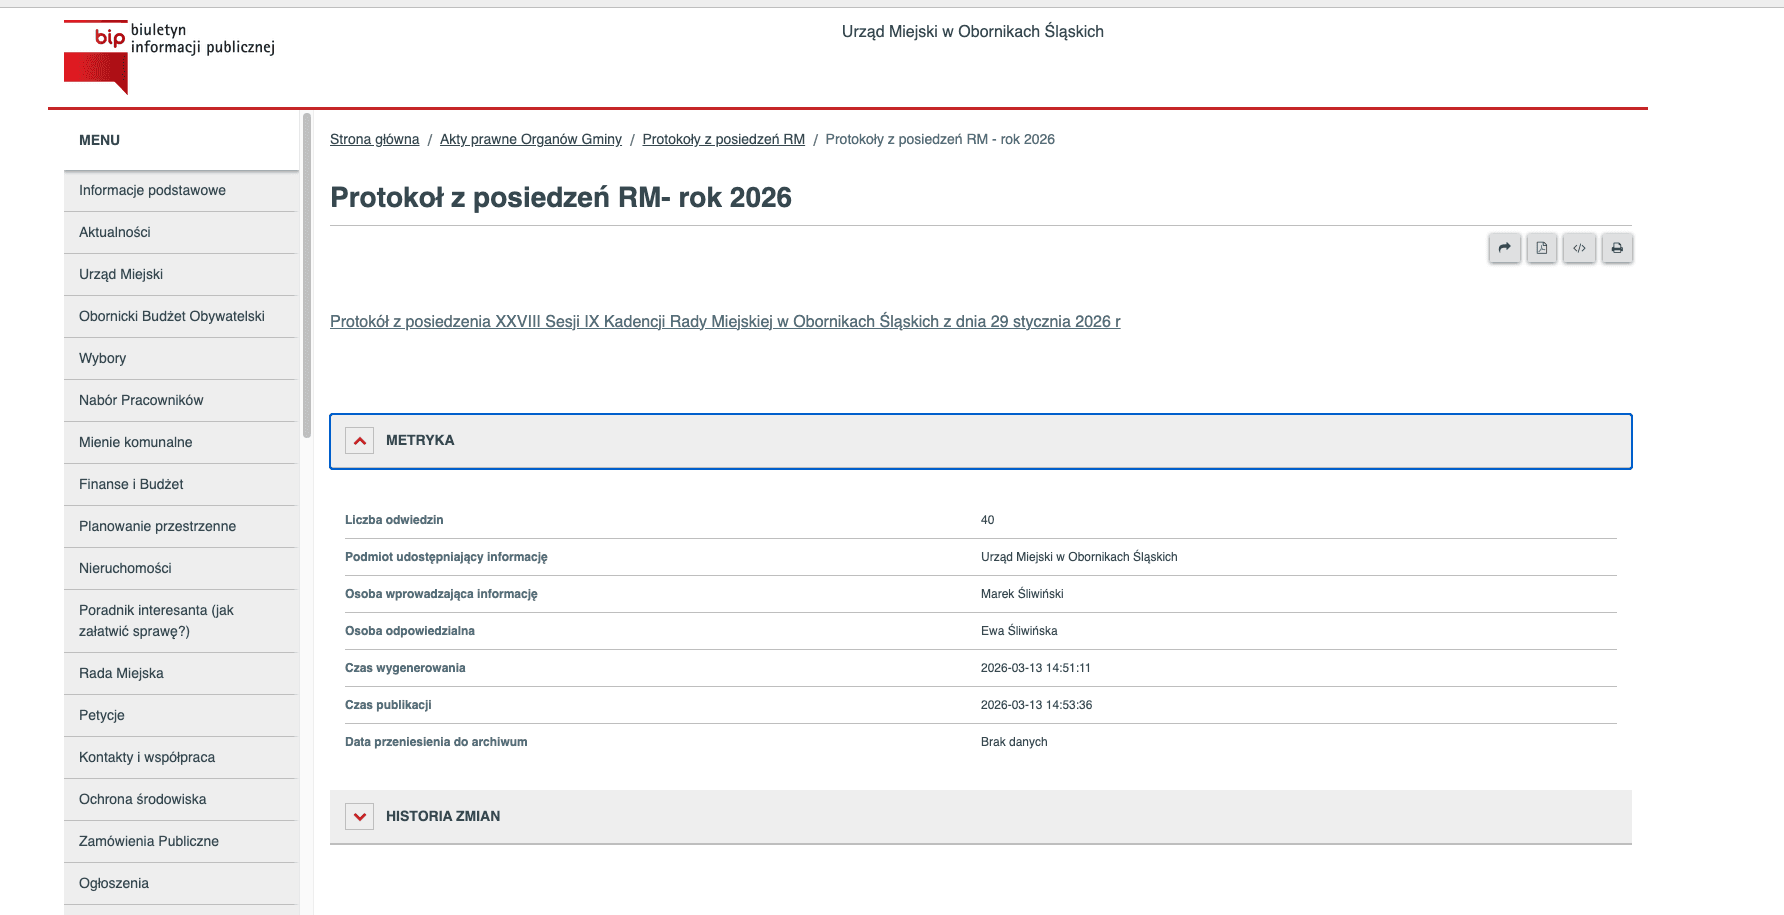
Task: Export the page as PDF
Action: click(x=1542, y=248)
